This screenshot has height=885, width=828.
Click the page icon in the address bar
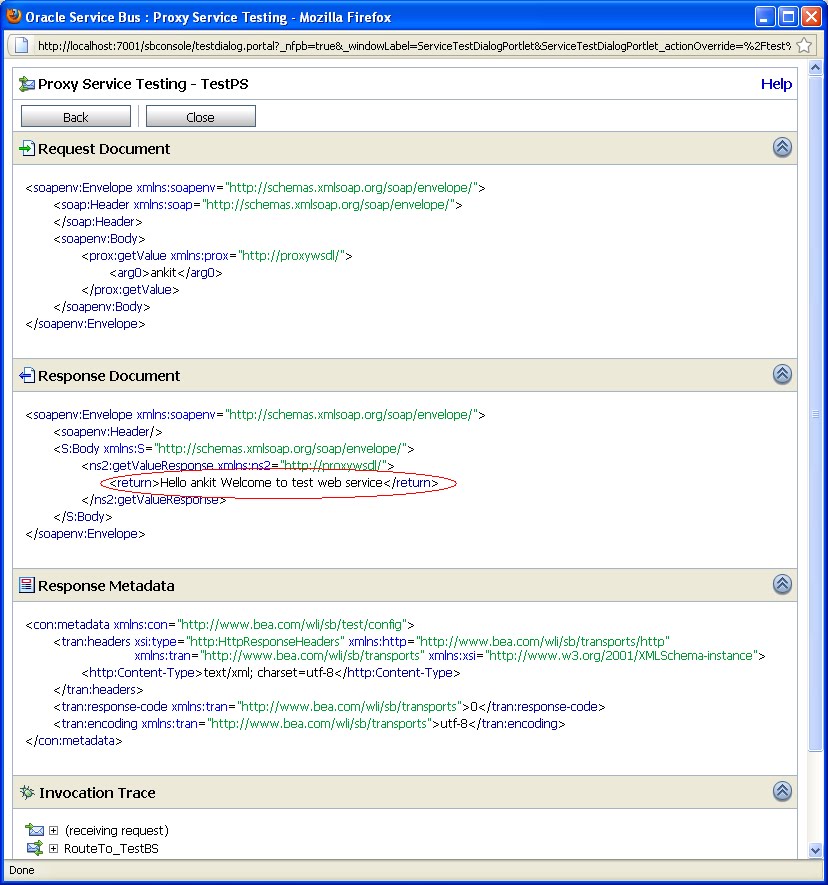click(x=21, y=45)
